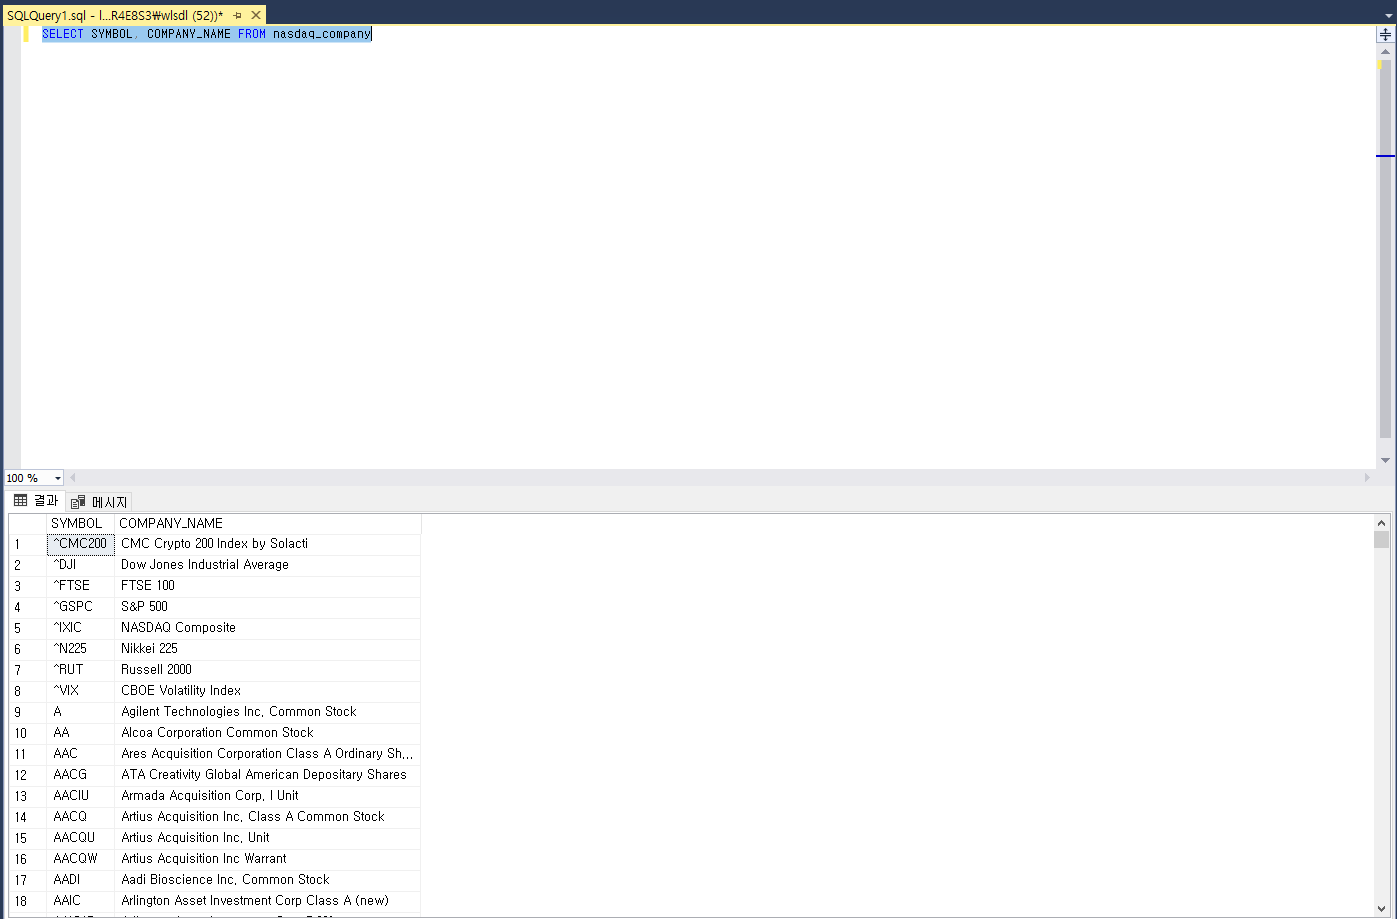Click the FROM keyword in the query

tap(252, 34)
